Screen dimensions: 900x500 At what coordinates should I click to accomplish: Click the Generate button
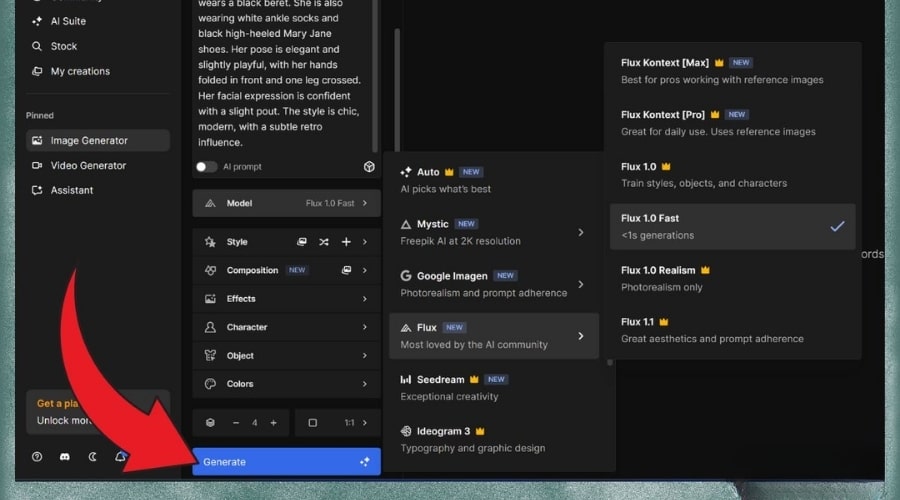click(286, 462)
